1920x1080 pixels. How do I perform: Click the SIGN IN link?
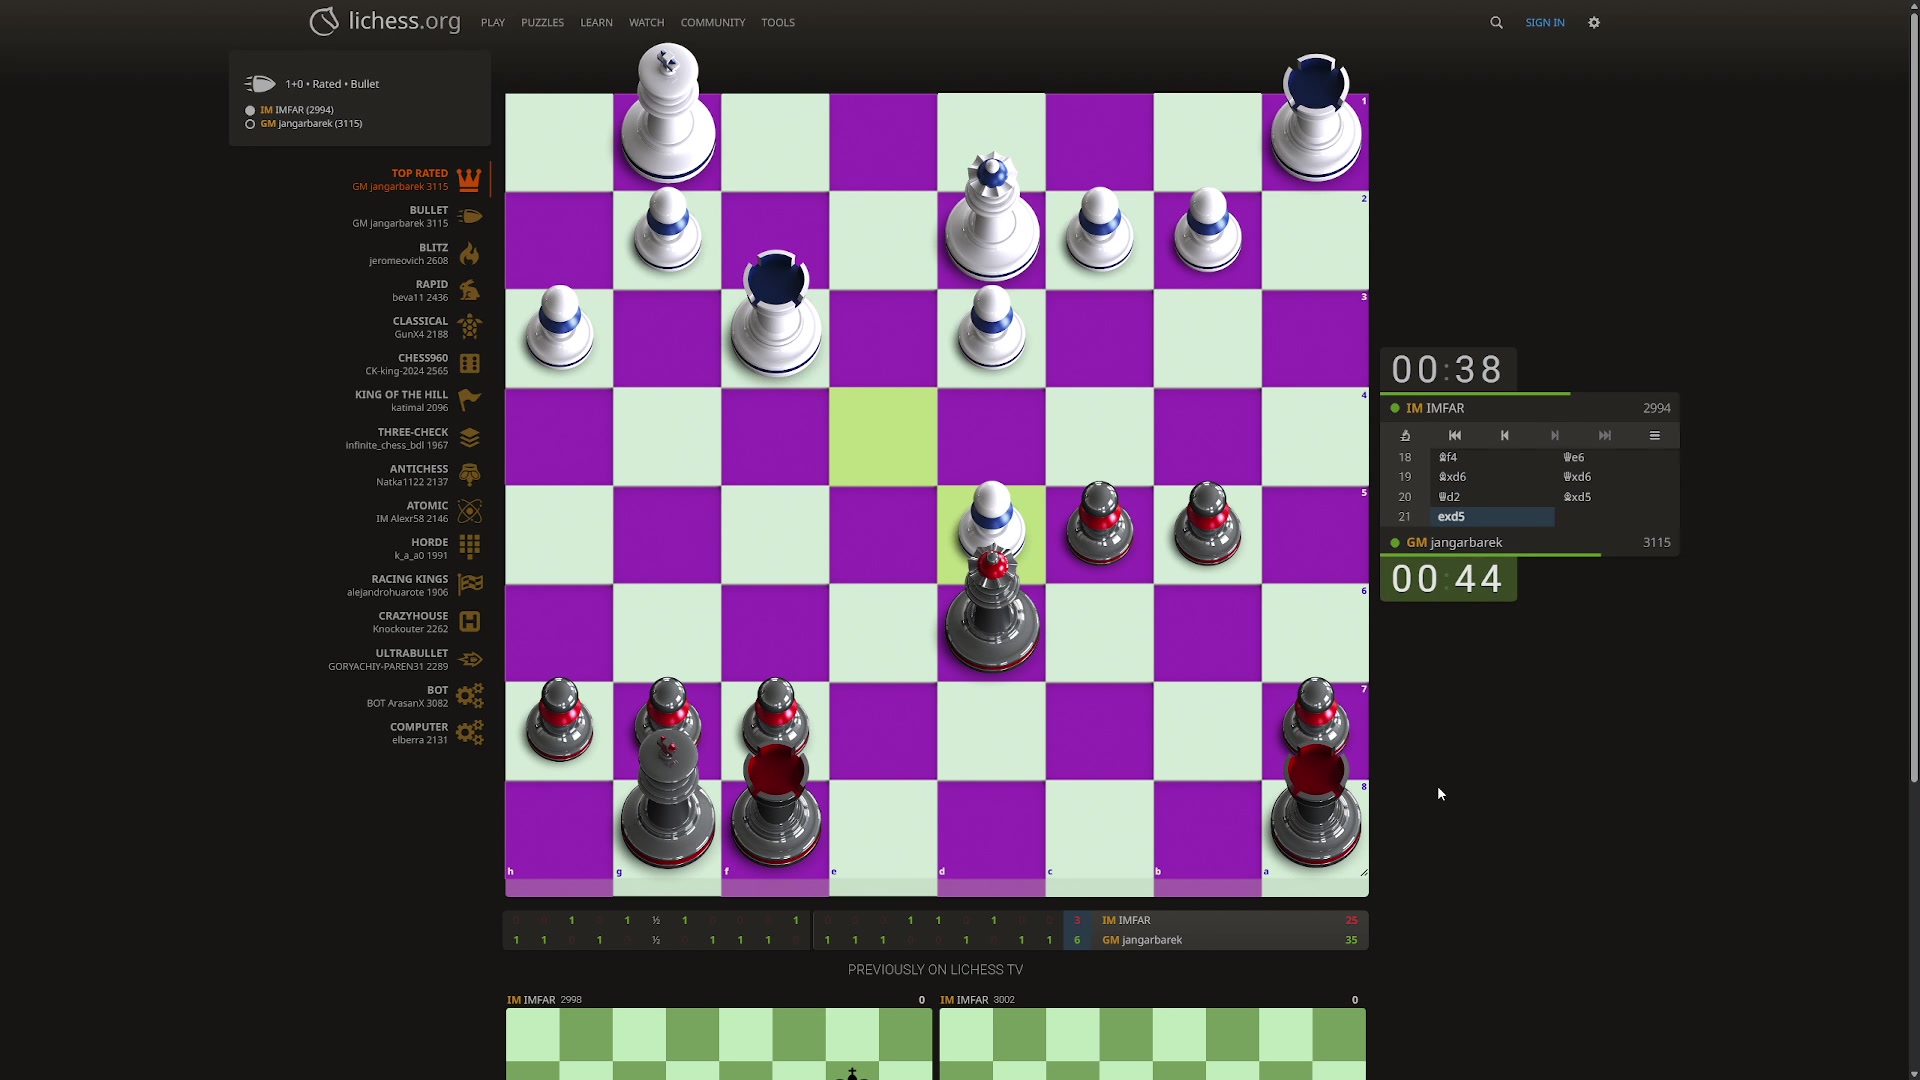point(1544,22)
